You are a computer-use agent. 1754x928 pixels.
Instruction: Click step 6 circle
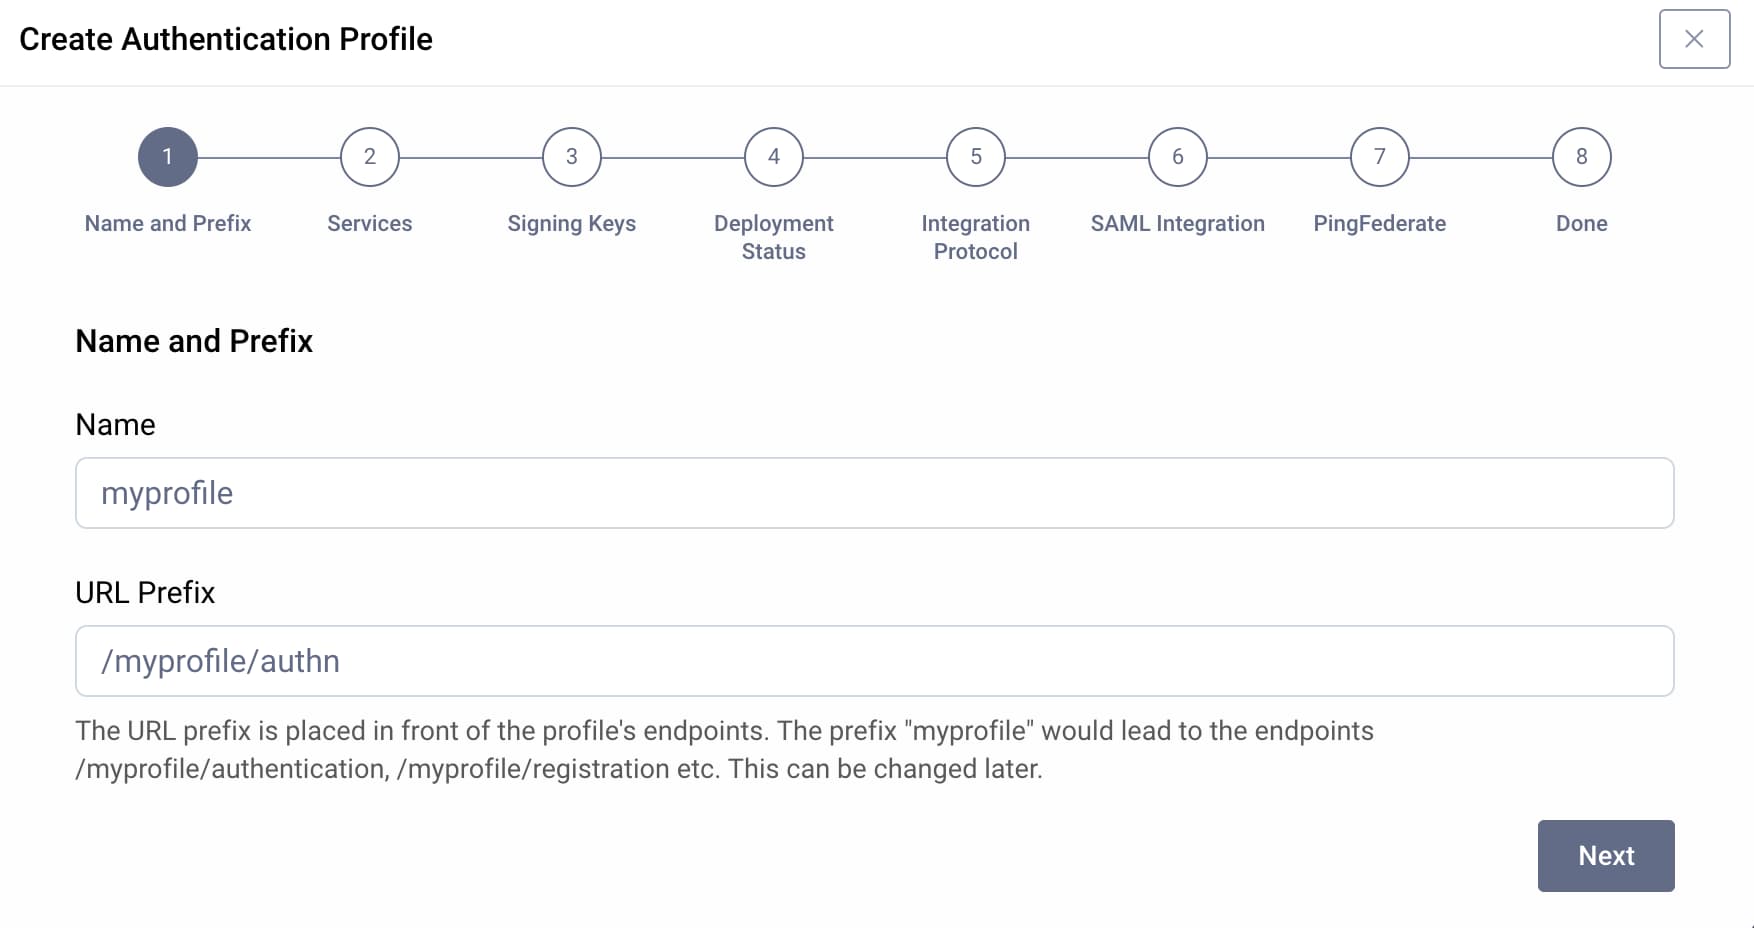tap(1178, 157)
